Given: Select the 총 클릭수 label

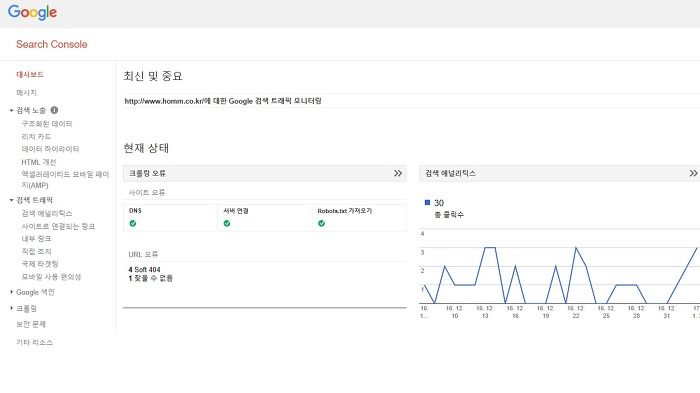Looking at the screenshot, I should (x=449, y=215).
